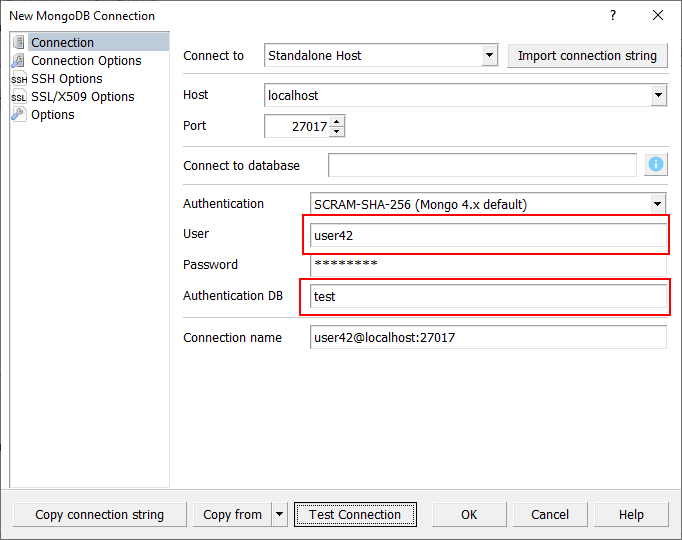This screenshot has height=540, width=682.
Task: Click the Connection Options icon in sidebar
Action: (19, 60)
